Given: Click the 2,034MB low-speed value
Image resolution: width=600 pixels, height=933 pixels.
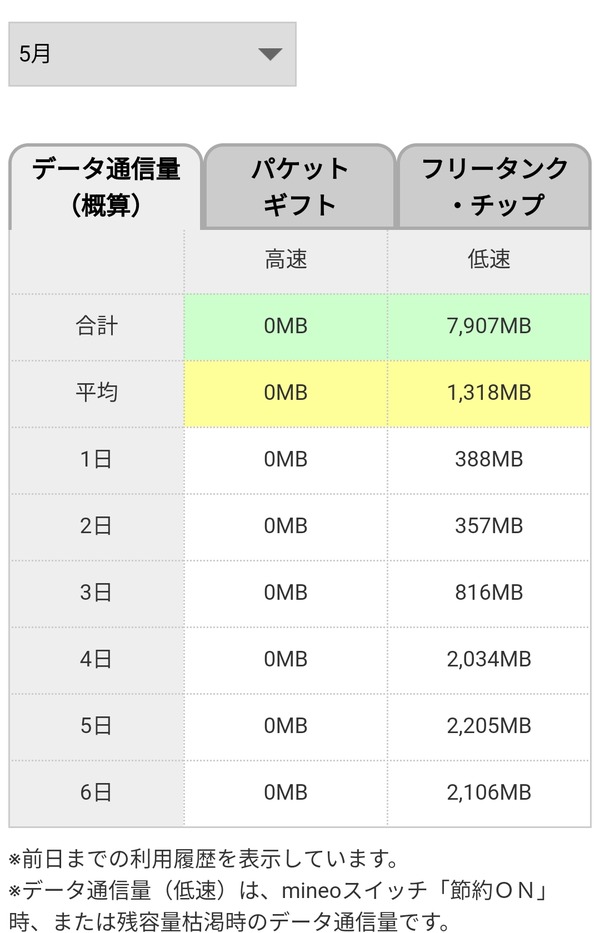Looking at the screenshot, I should tap(489, 659).
